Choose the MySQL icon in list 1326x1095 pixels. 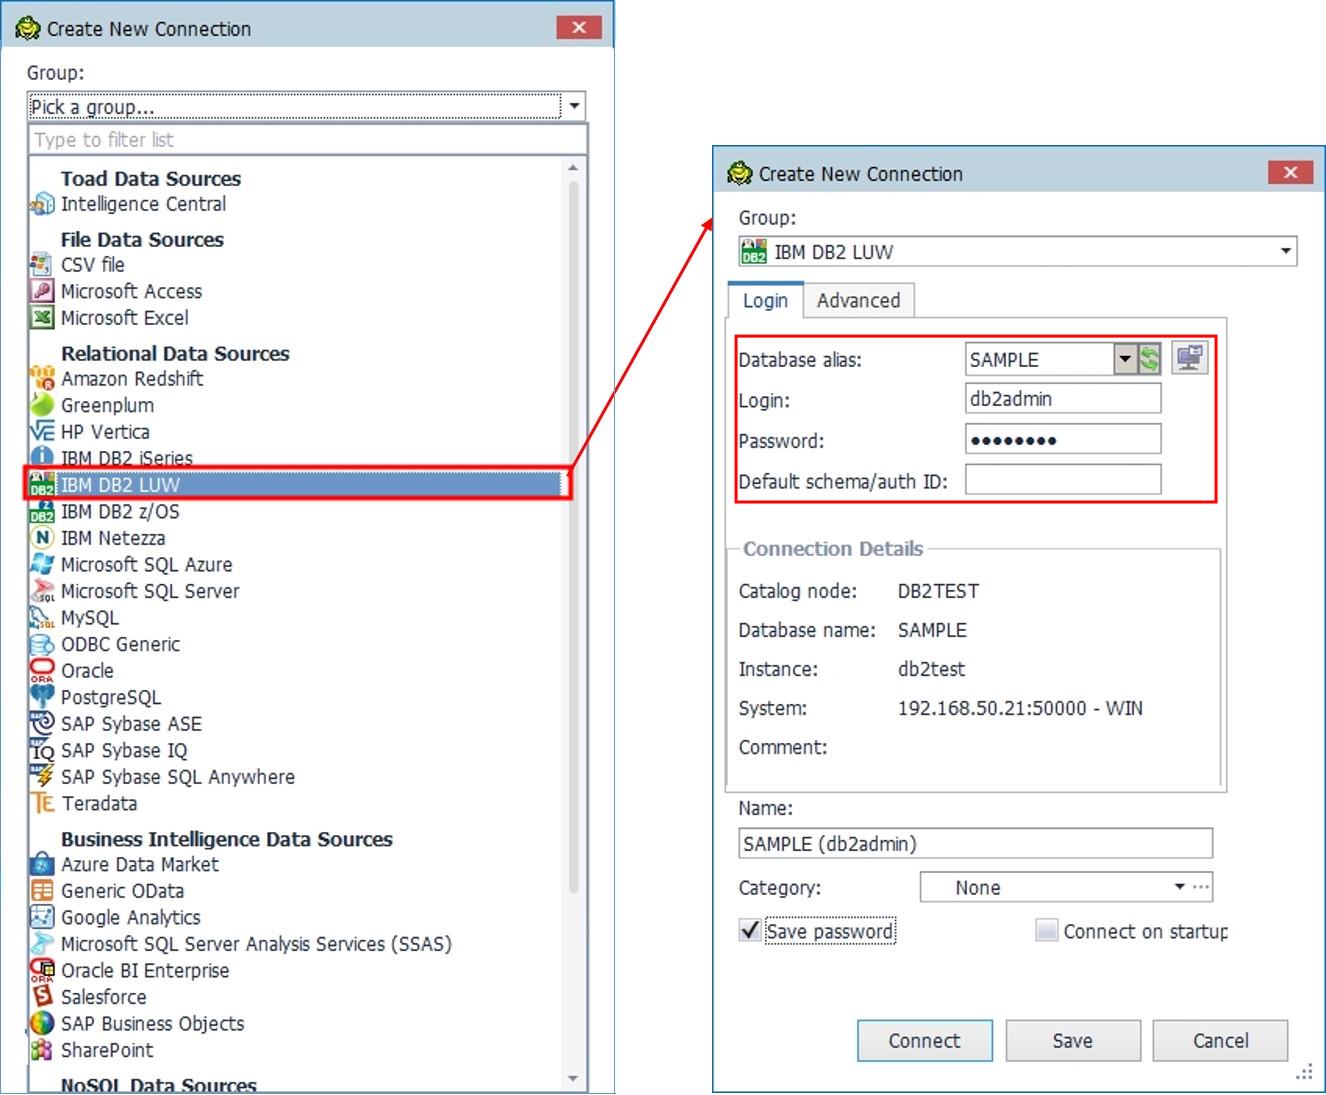click(x=42, y=618)
